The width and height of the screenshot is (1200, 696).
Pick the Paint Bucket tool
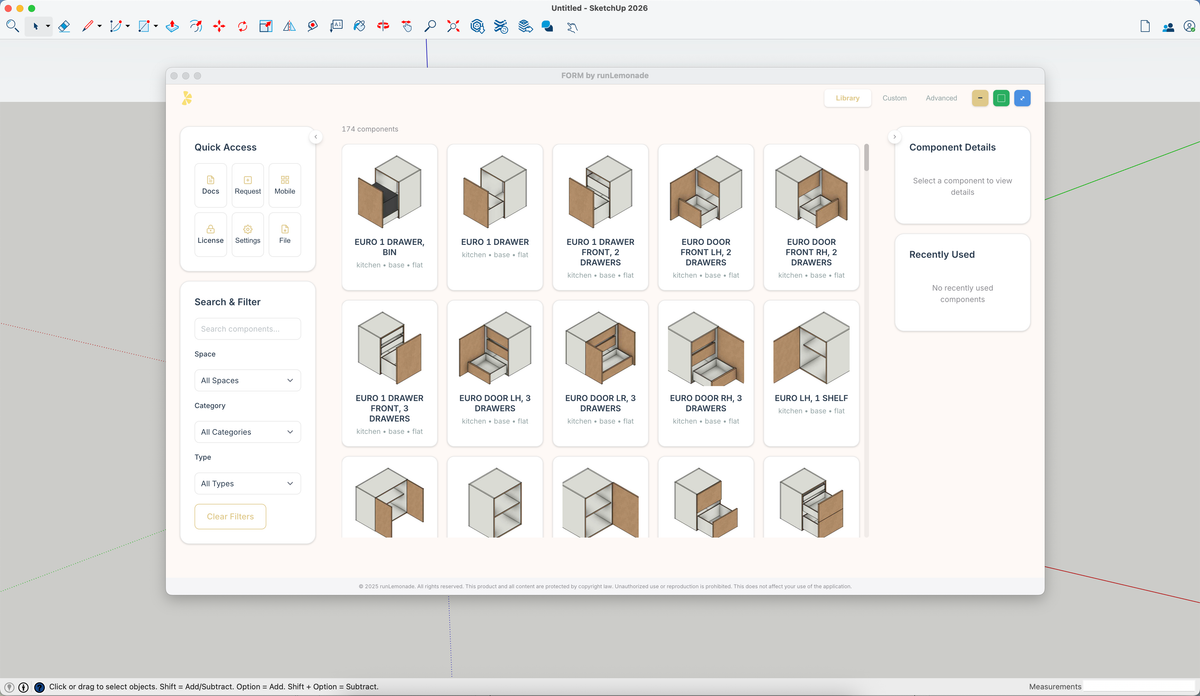point(358,26)
